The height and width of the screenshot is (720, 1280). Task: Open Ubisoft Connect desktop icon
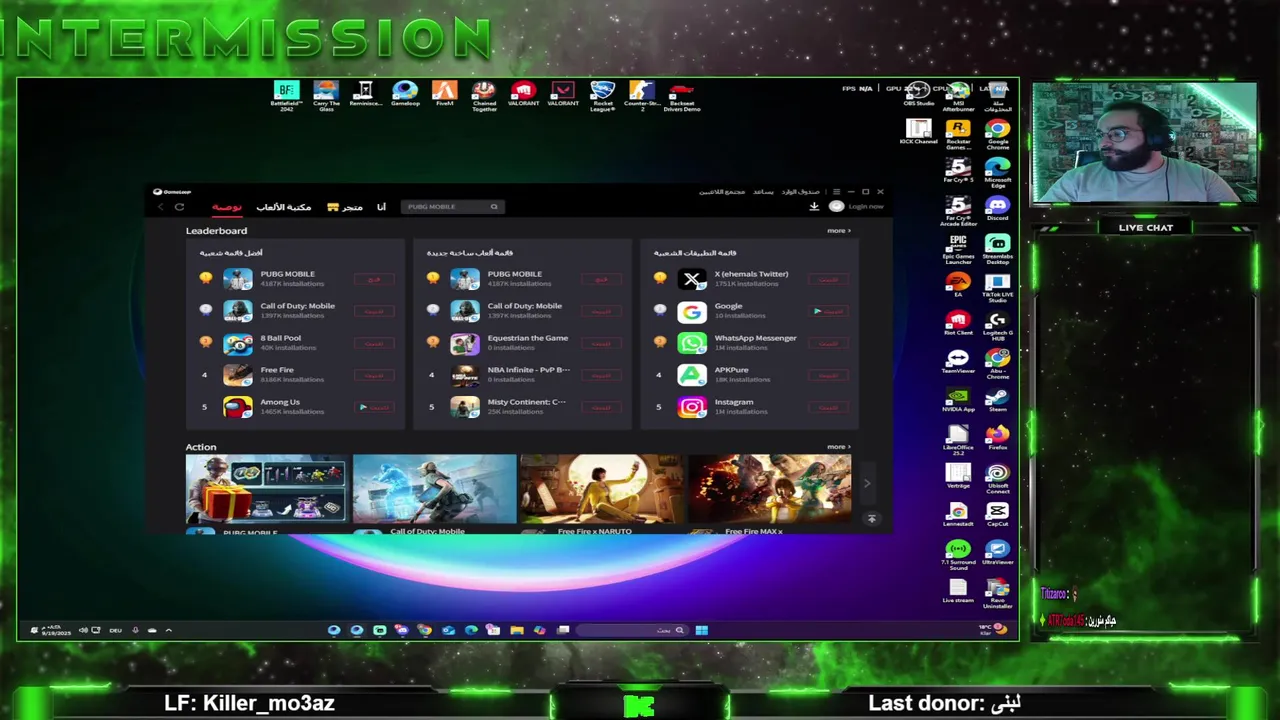[997, 479]
